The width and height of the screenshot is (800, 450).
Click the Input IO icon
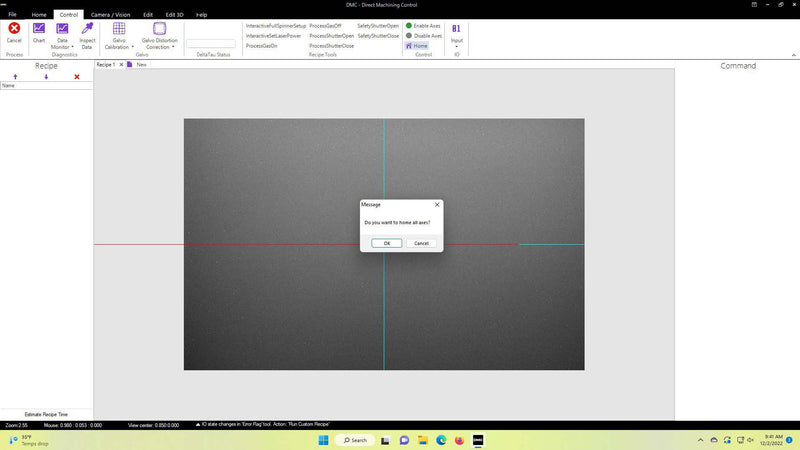coord(456,29)
